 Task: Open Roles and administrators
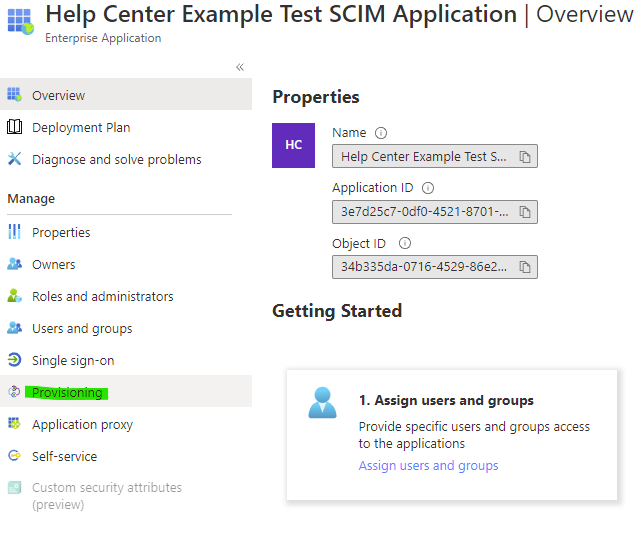(x=102, y=297)
